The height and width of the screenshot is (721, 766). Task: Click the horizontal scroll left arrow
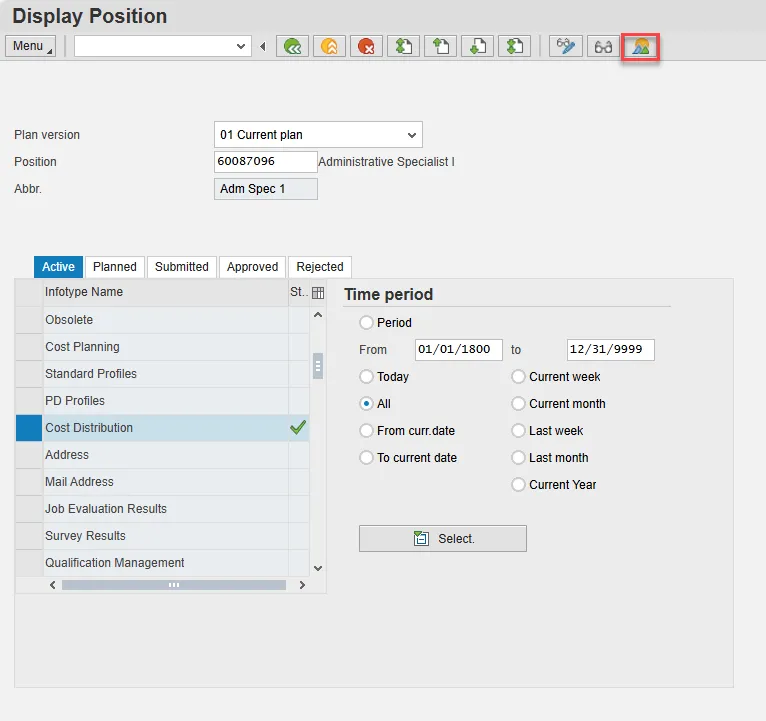[53, 585]
